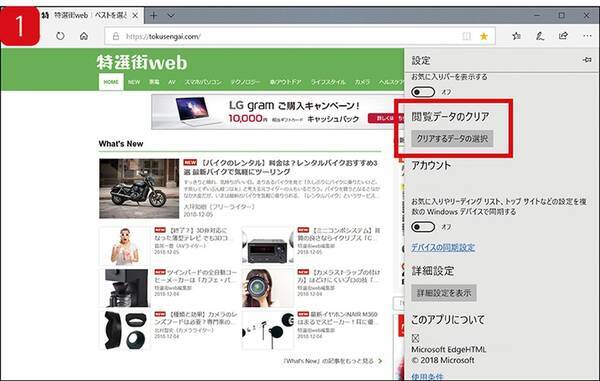Click the クリアするデータの選択 button

coord(452,139)
